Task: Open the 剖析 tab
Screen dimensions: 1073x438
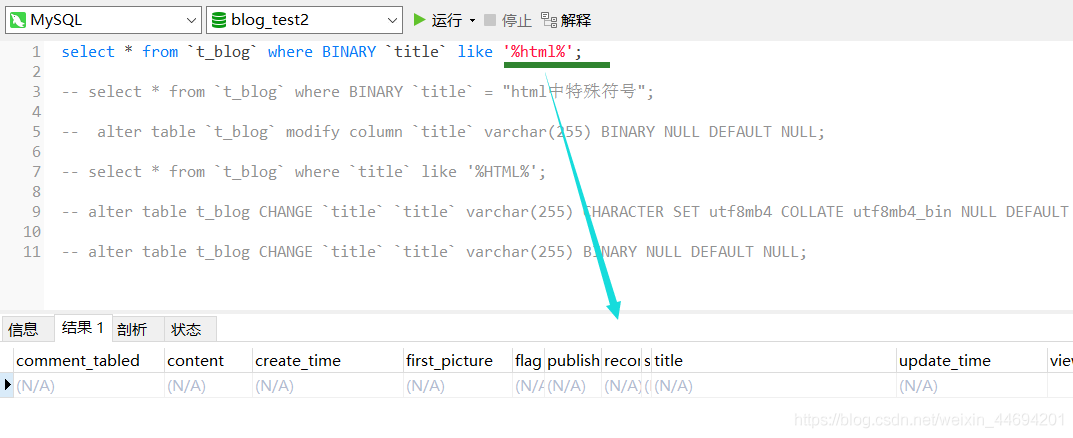Action: 132,329
